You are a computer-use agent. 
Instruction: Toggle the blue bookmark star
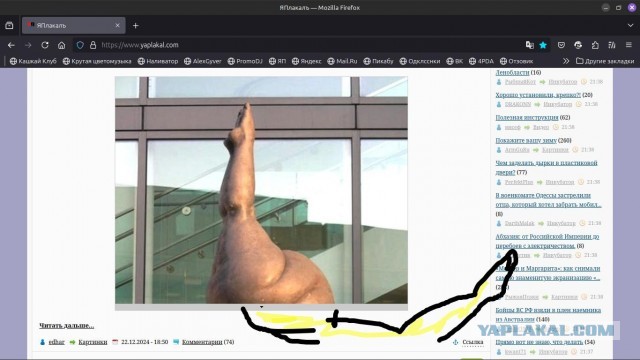(543, 45)
